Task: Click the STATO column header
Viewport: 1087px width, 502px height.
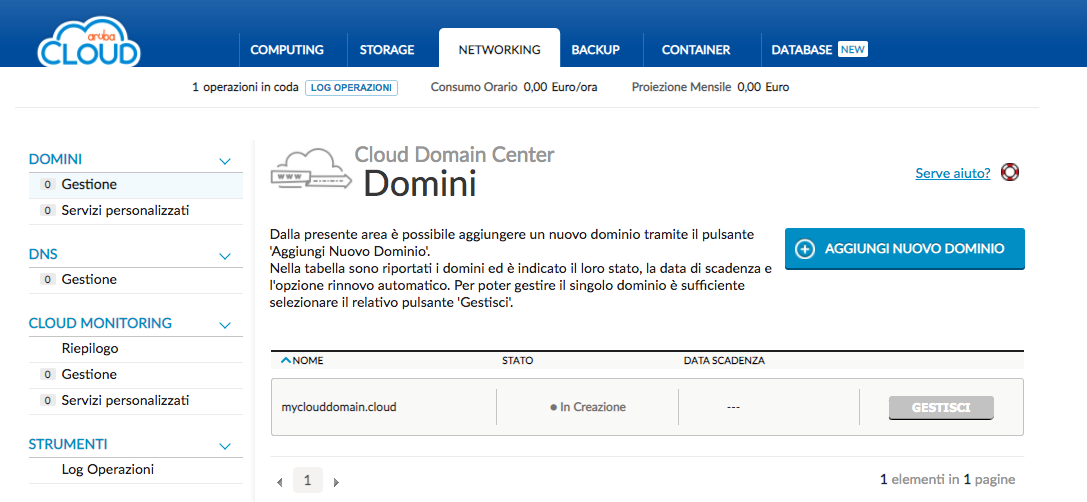Action: pos(517,361)
